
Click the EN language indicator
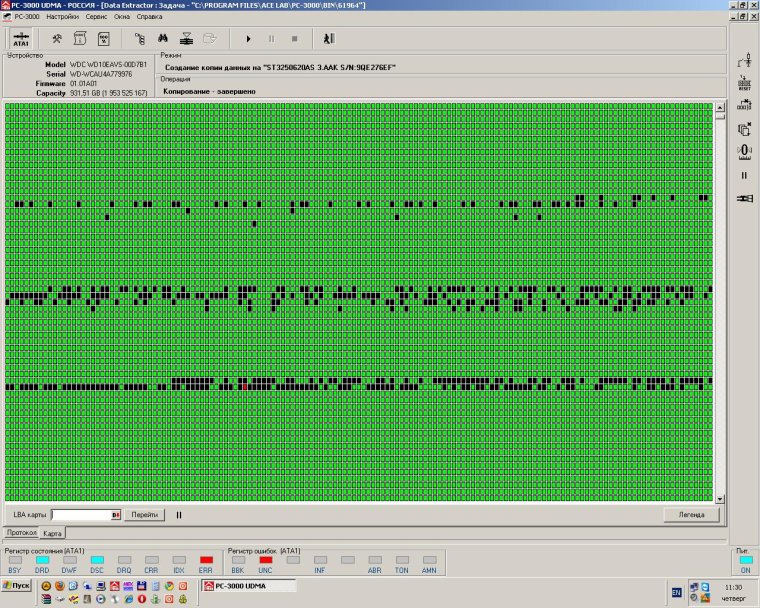pyautogui.click(x=677, y=592)
